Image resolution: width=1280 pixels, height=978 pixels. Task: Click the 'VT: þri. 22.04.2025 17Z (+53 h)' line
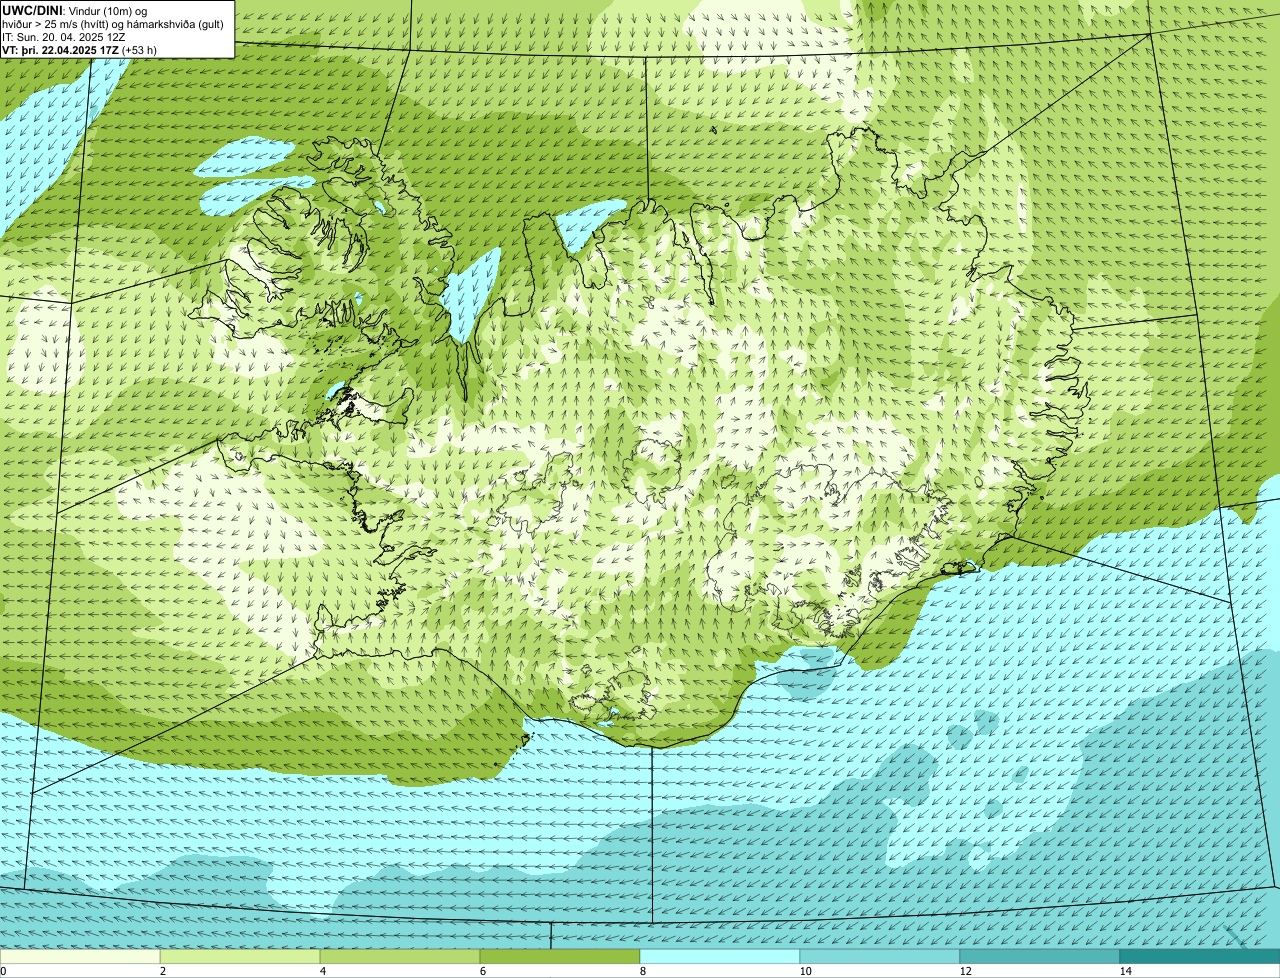(80, 50)
